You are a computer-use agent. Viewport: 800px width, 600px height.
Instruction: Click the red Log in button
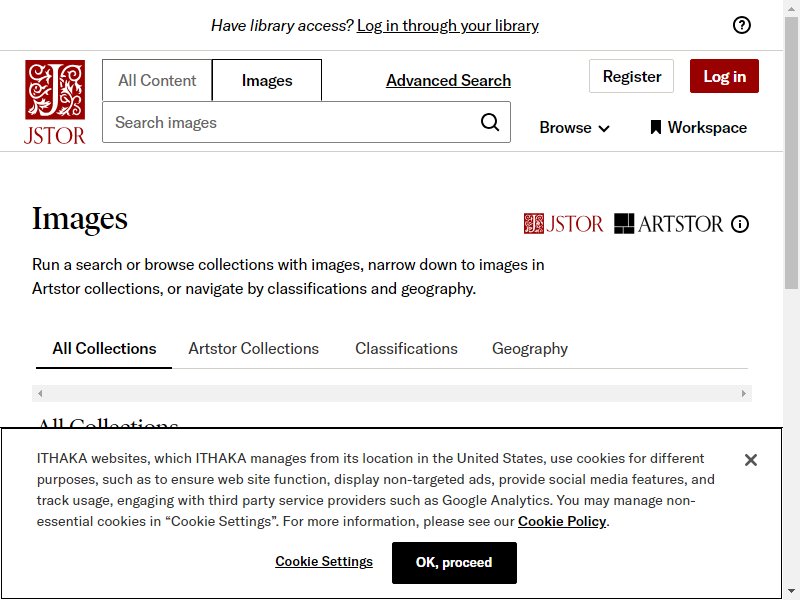724,76
